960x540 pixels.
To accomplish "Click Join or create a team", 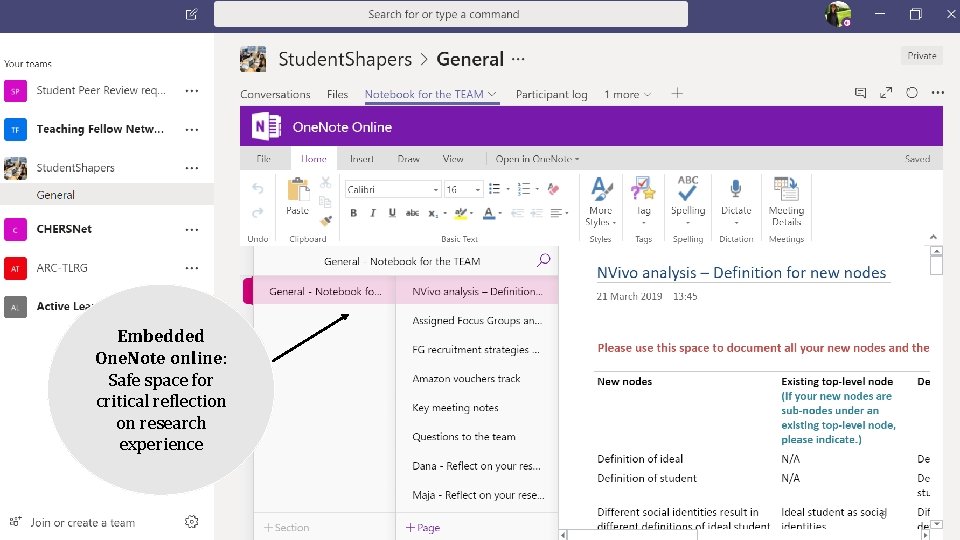I will click(83, 523).
